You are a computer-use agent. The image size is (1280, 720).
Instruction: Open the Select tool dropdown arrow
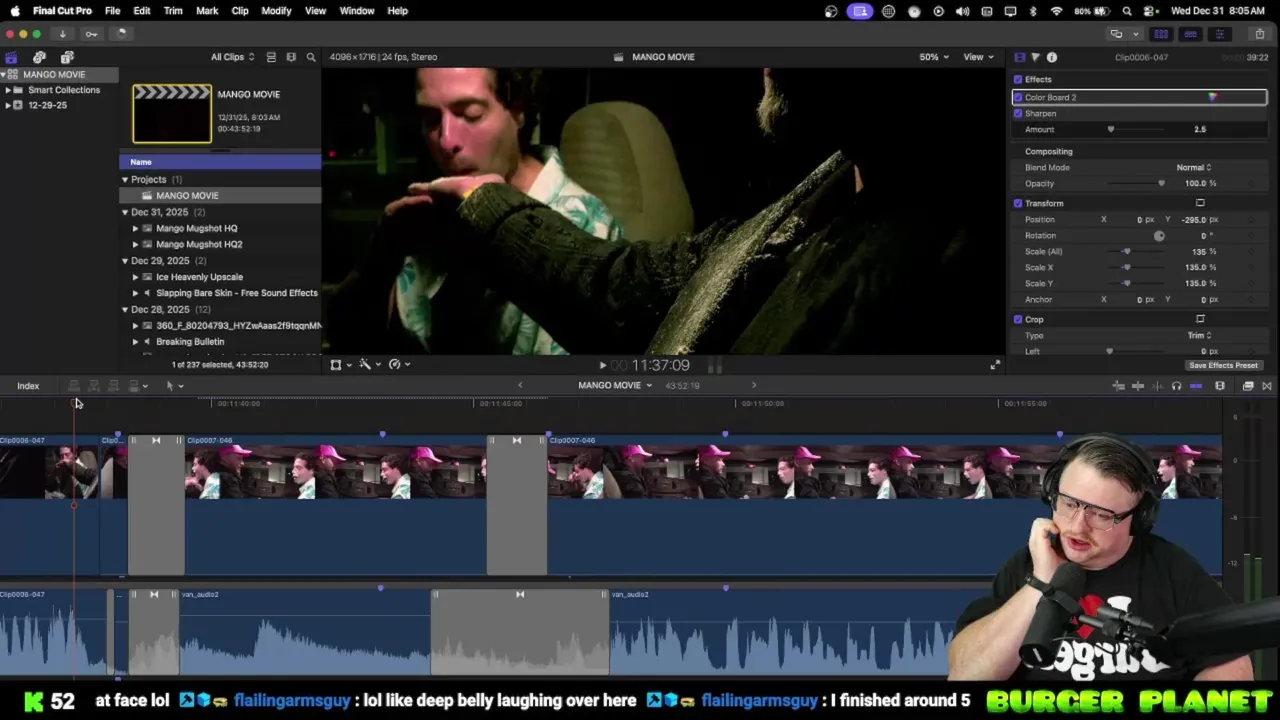pyautogui.click(x=181, y=386)
